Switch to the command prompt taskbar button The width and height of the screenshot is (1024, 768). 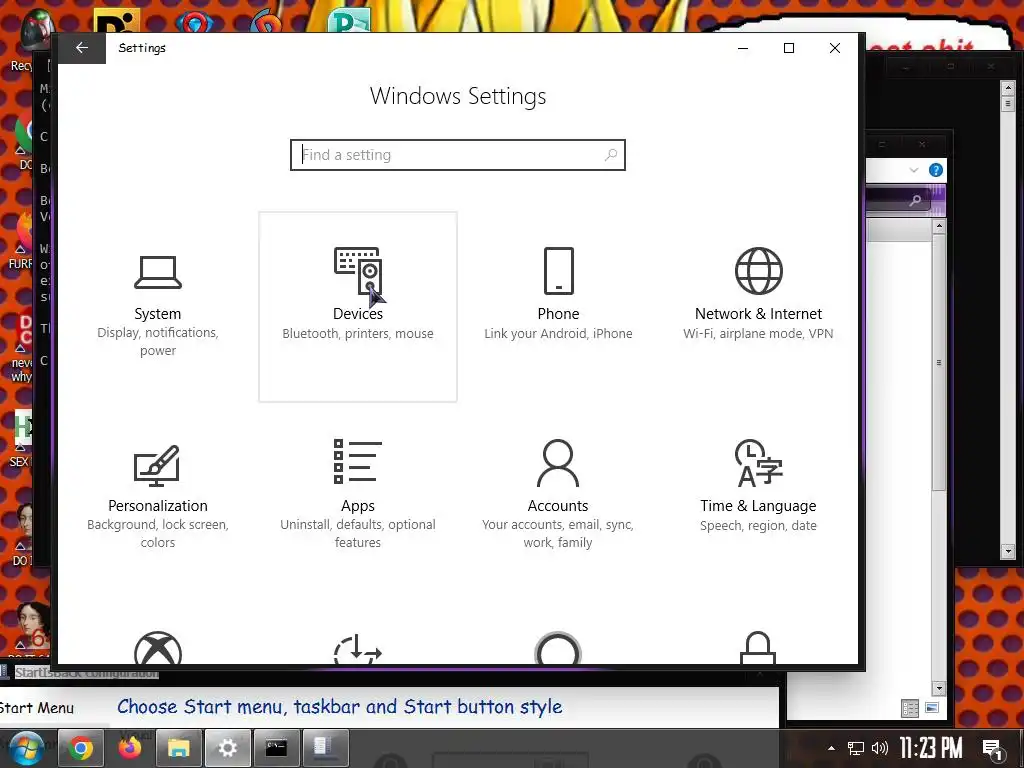276,748
